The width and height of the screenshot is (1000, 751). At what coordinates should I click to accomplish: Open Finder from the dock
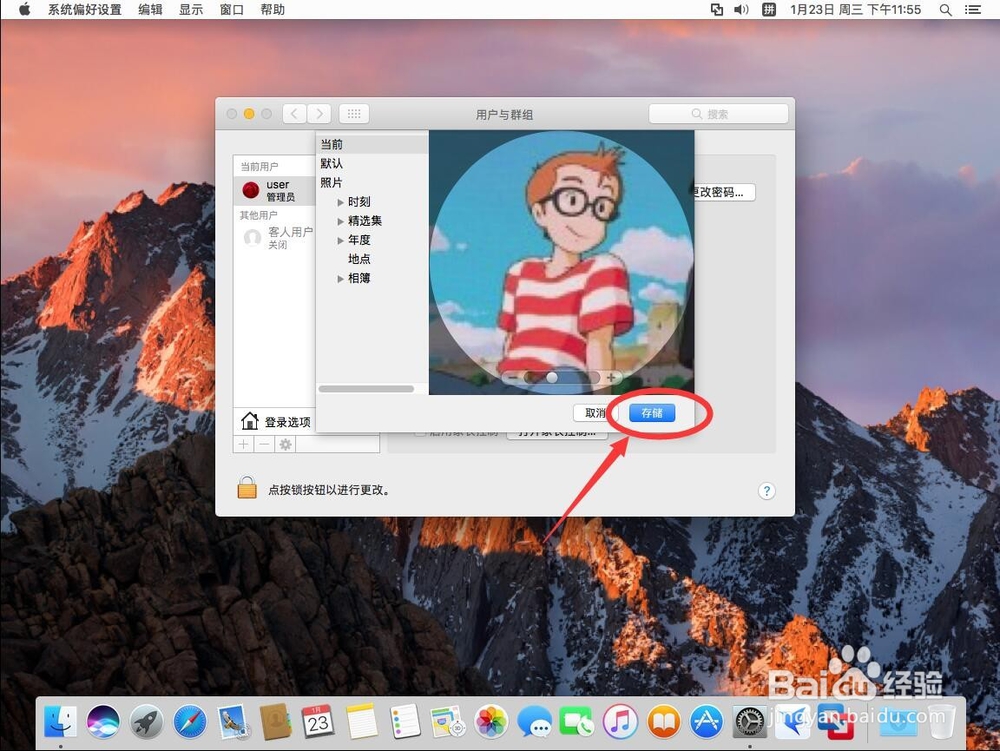point(61,722)
